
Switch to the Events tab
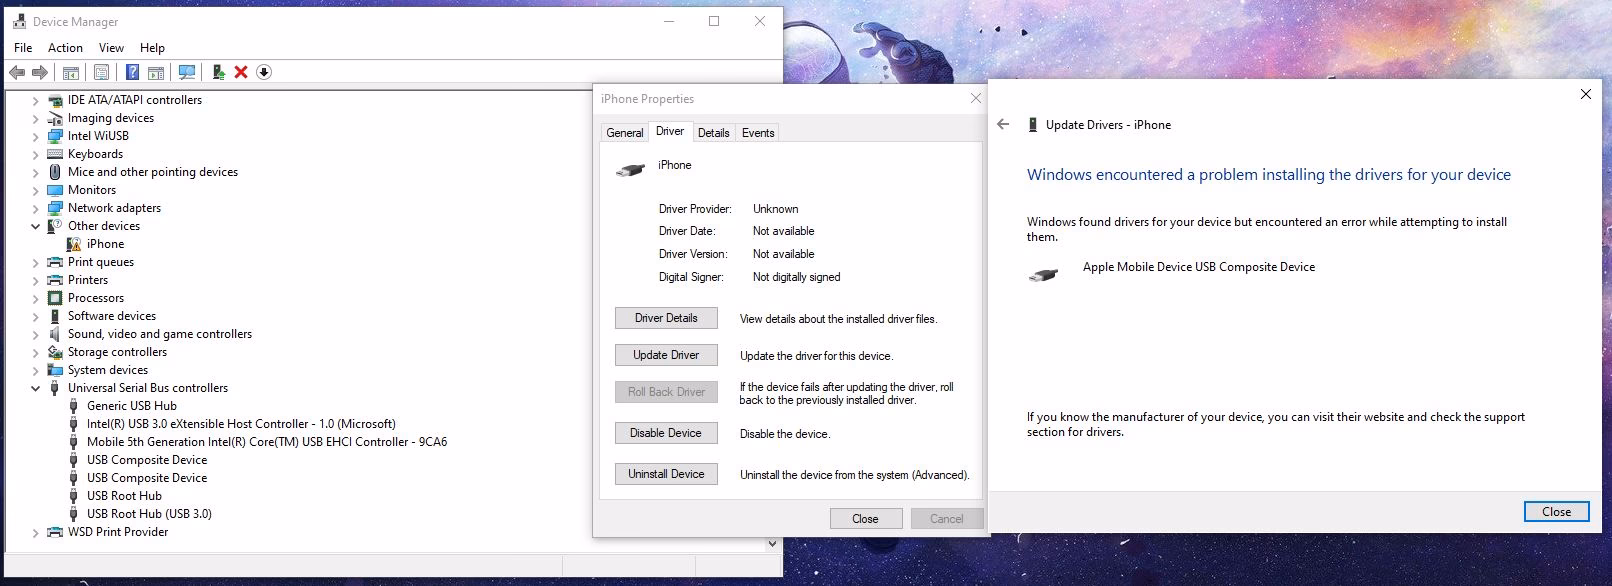(758, 133)
